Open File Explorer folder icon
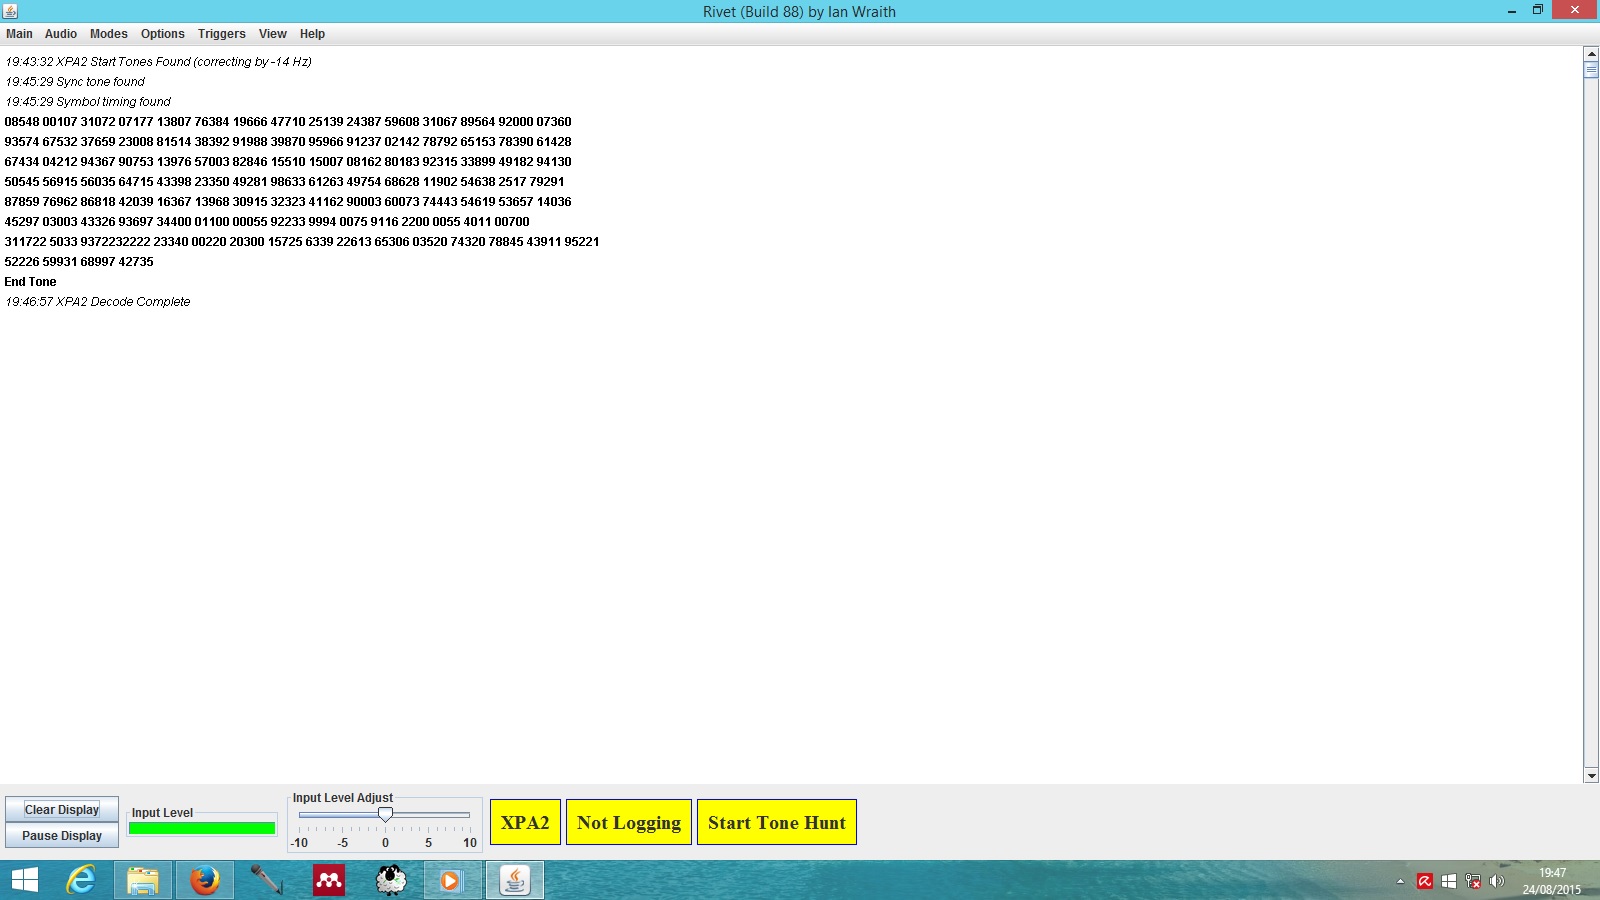The width and height of the screenshot is (1600, 900). point(142,880)
